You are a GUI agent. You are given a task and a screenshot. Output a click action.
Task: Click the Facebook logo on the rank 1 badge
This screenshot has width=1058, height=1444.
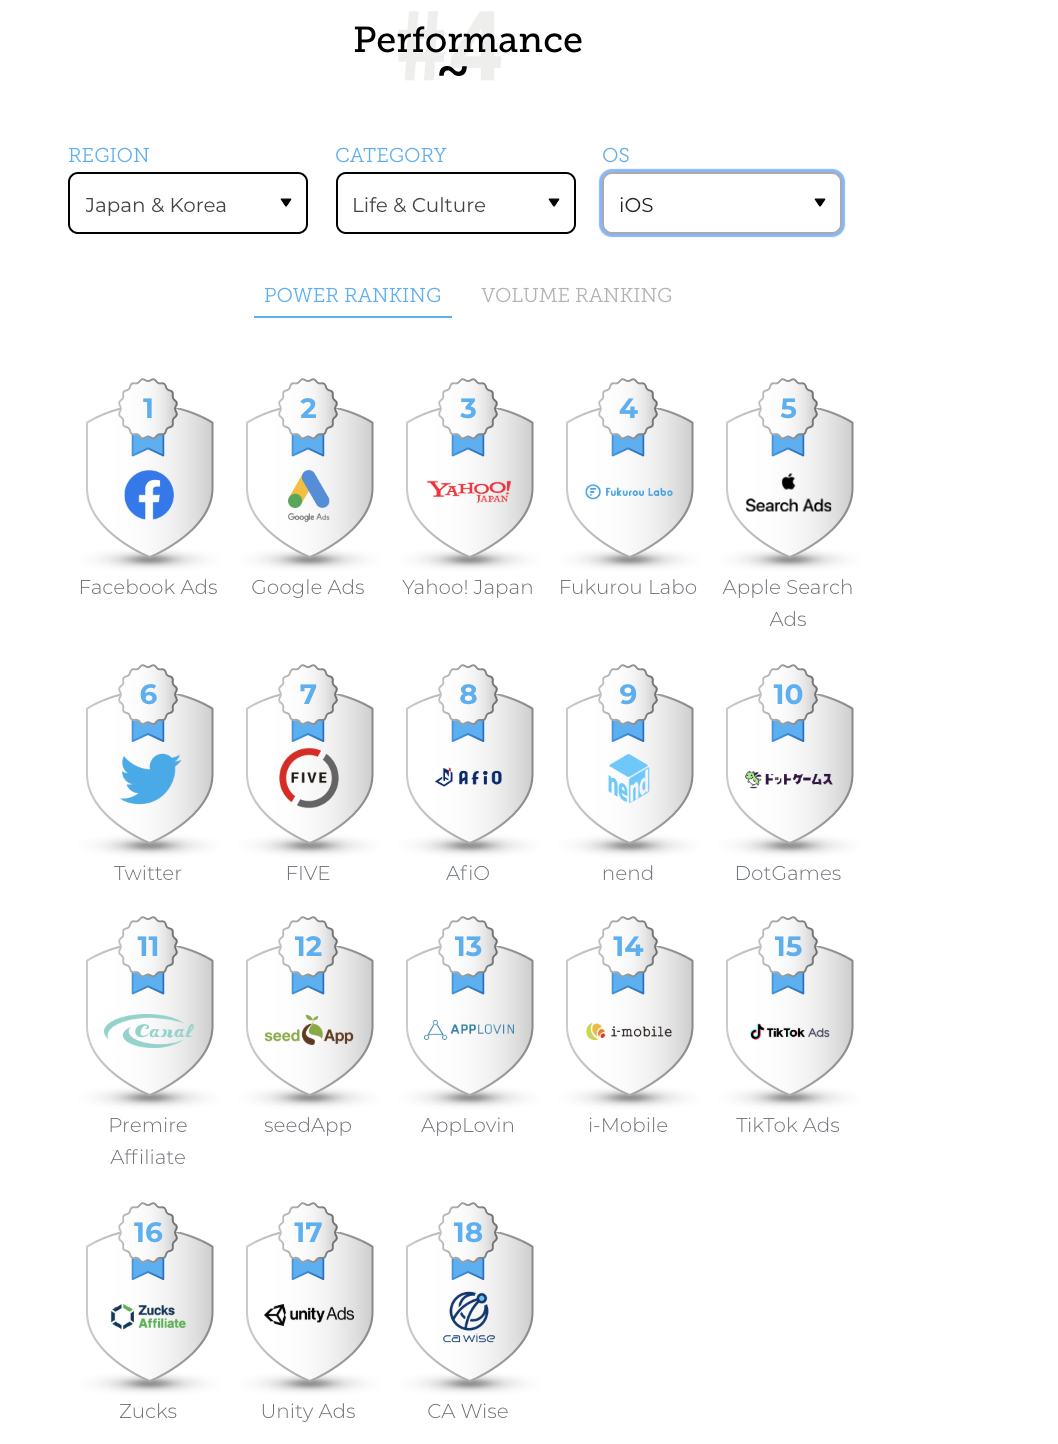(149, 495)
